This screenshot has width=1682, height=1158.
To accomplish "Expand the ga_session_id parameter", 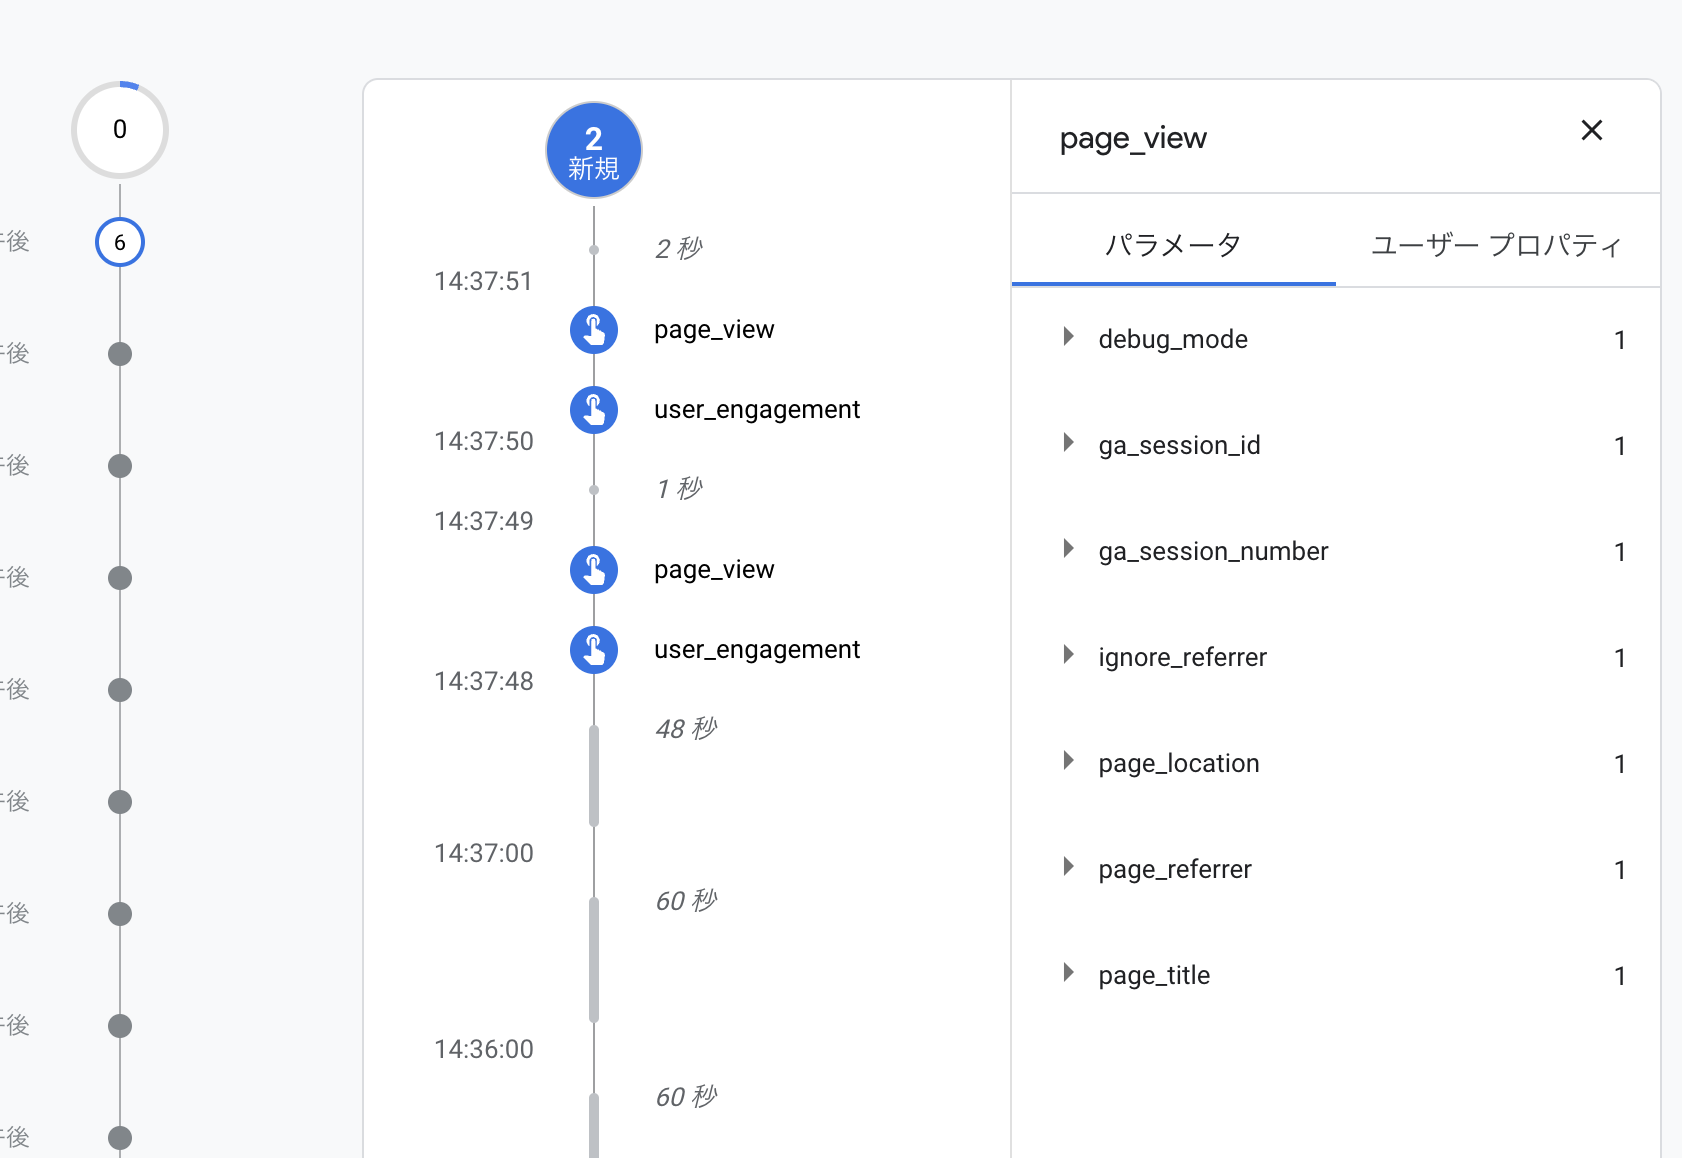I will (x=1069, y=443).
